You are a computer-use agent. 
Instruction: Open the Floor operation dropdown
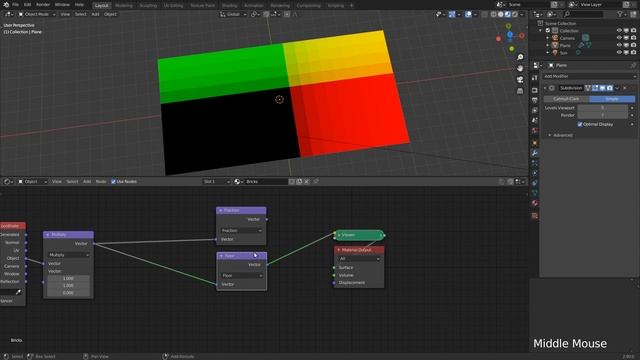click(241, 276)
